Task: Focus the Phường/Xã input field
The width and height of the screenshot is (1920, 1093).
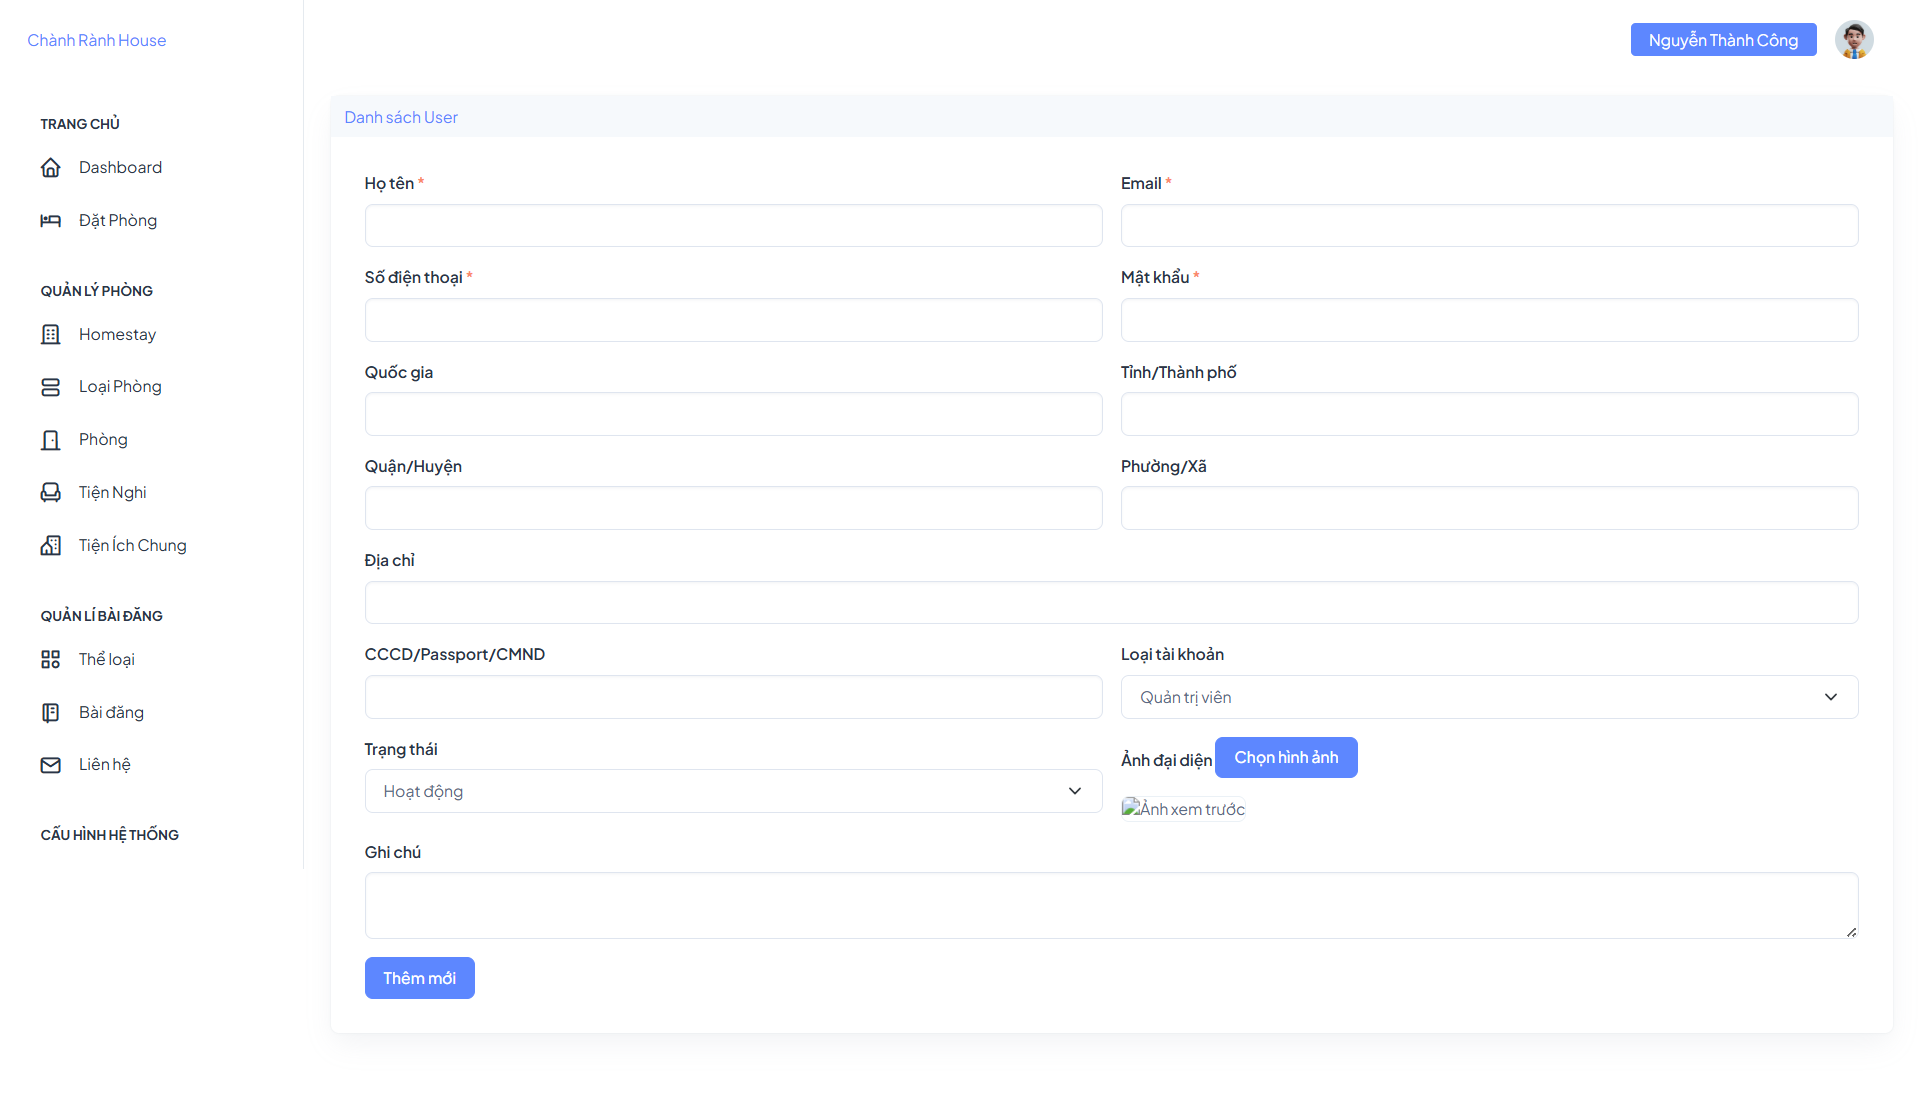Action: (x=1489, y=508)
